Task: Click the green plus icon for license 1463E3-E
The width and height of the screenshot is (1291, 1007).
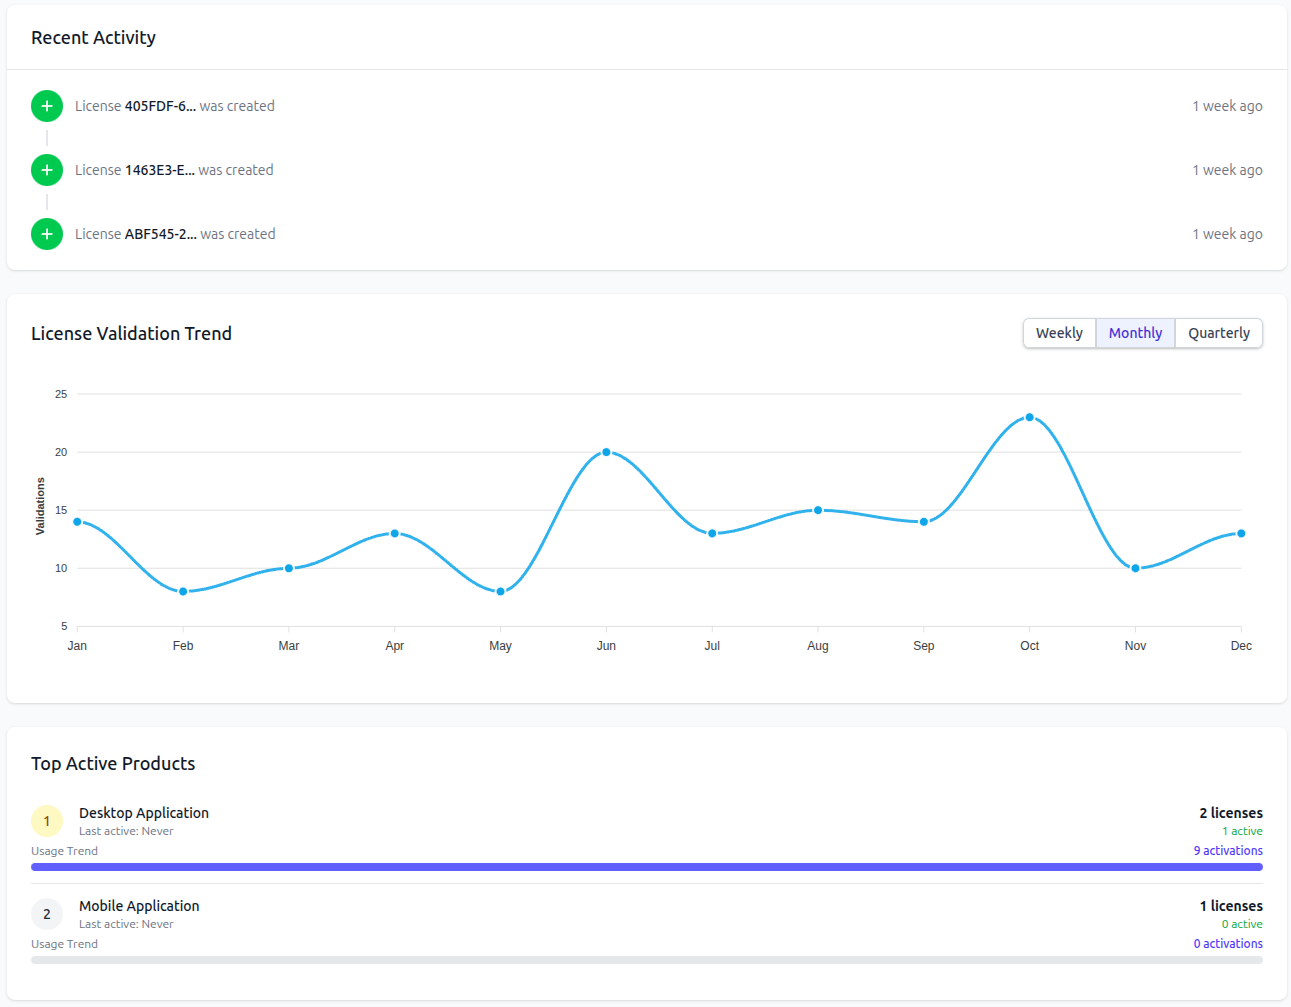Action: [46, 169]
